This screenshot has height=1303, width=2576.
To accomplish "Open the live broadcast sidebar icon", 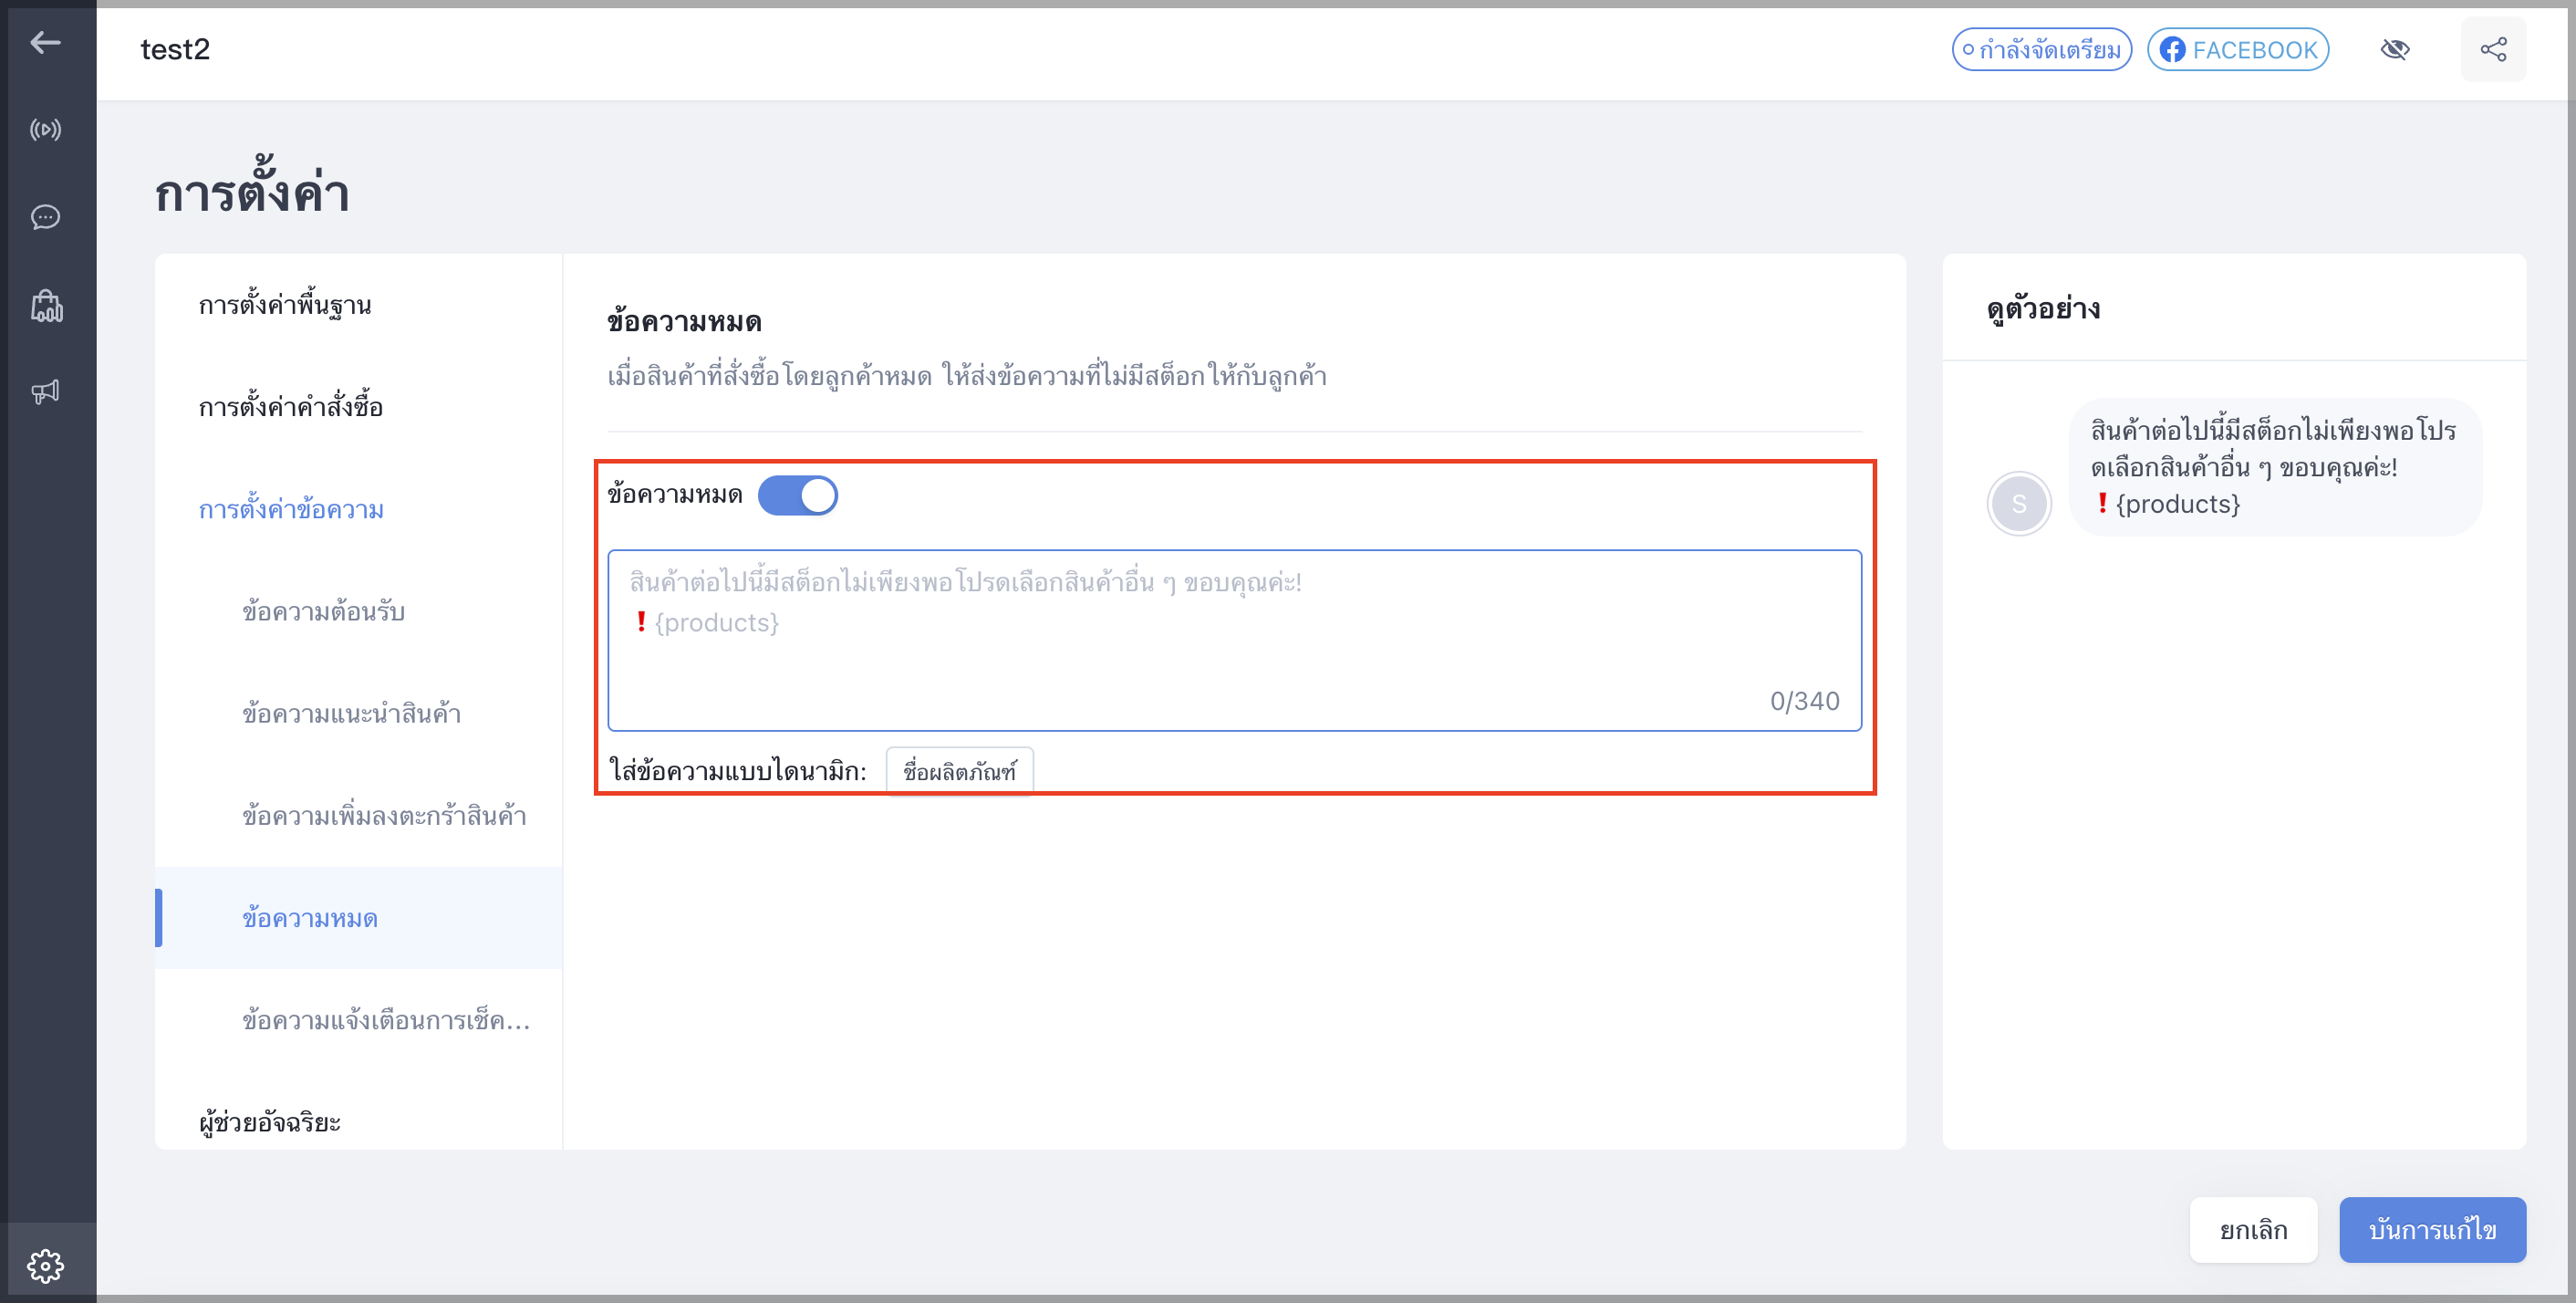I will (46, 130).
